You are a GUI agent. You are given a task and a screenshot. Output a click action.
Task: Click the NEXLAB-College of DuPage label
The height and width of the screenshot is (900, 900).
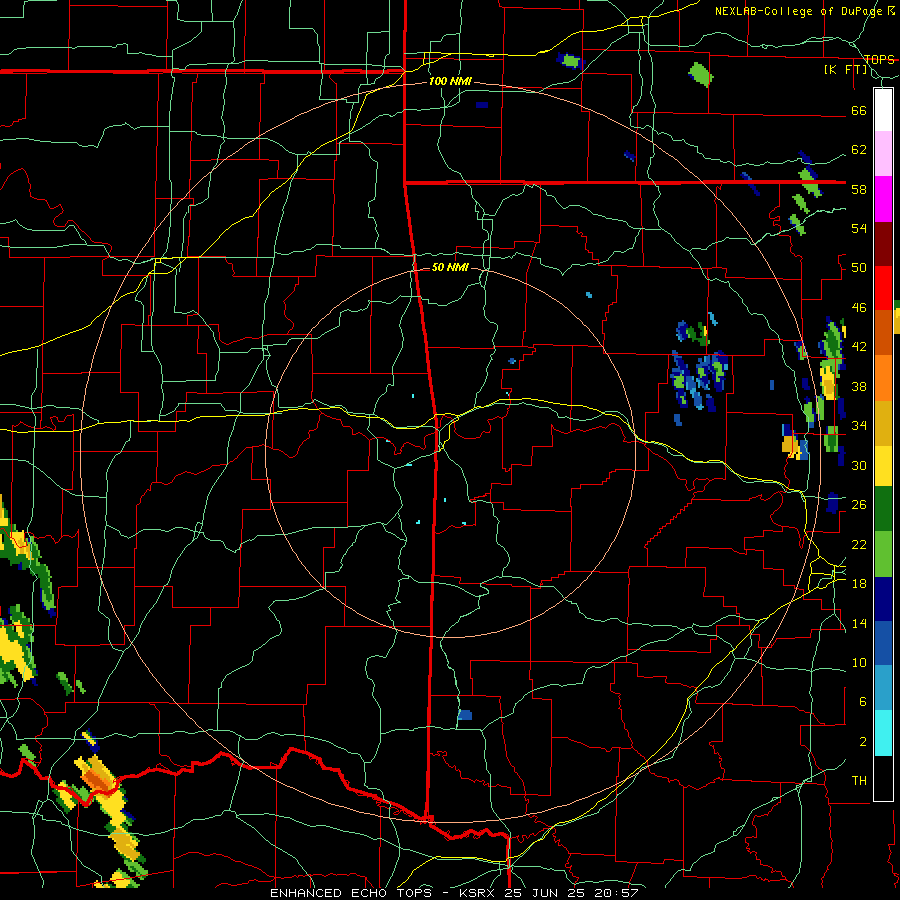(797, 11)
